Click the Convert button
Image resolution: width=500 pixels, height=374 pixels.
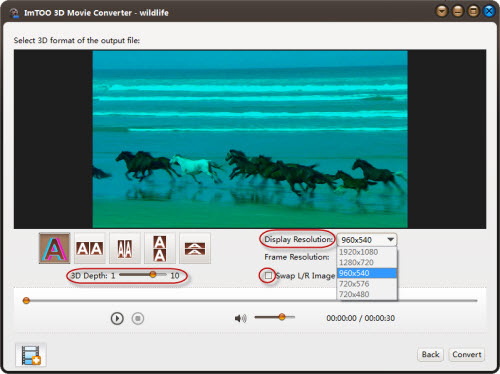[467, 355]
